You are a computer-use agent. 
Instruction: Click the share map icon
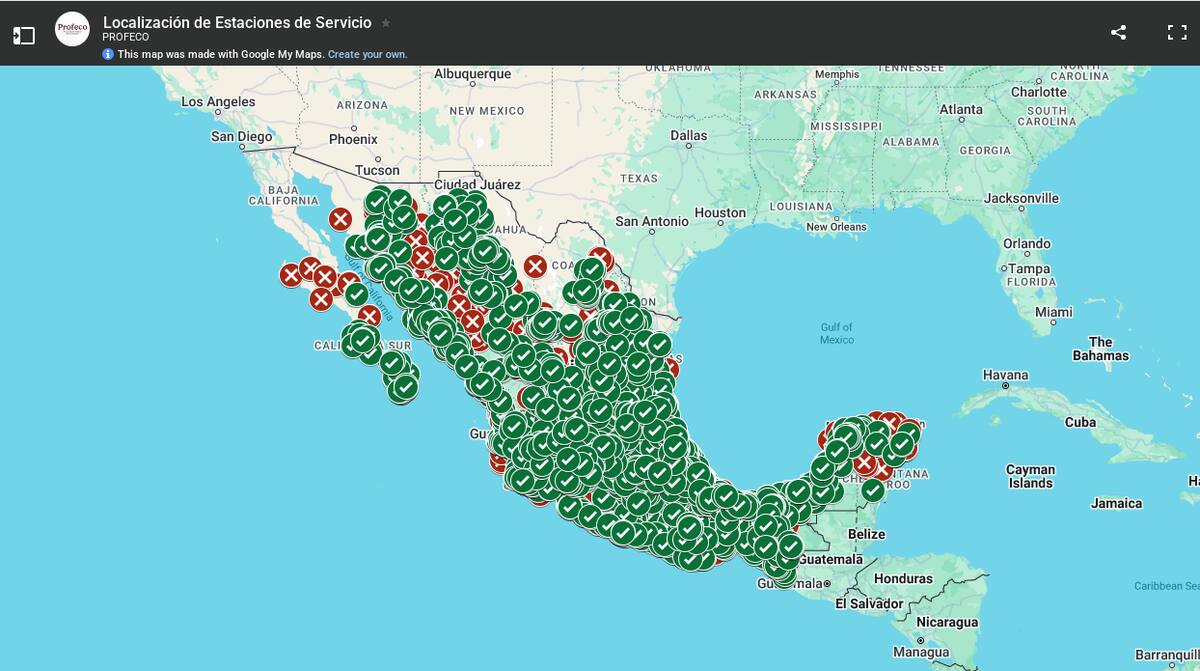(1118, 32)
